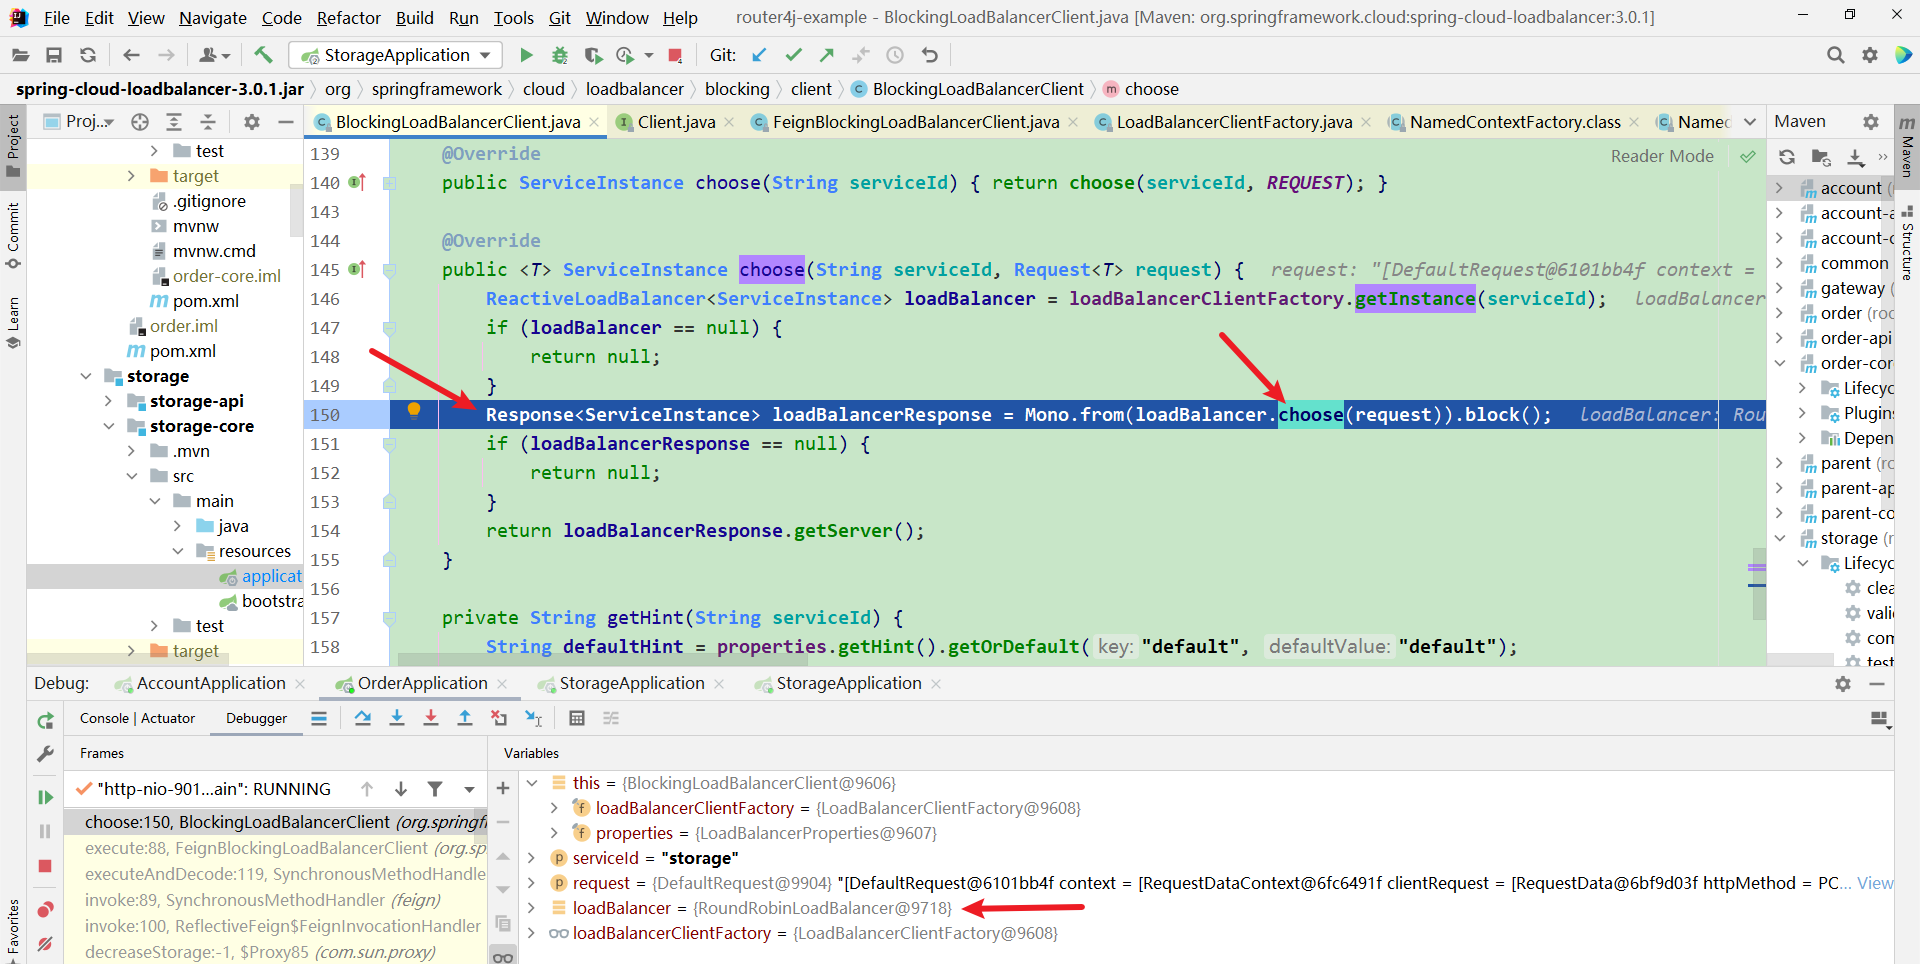Expand the loadBalancer variable in Variables panel
Image resolution: width=1920 pixels, height=964 pixels.
point(531,908)
